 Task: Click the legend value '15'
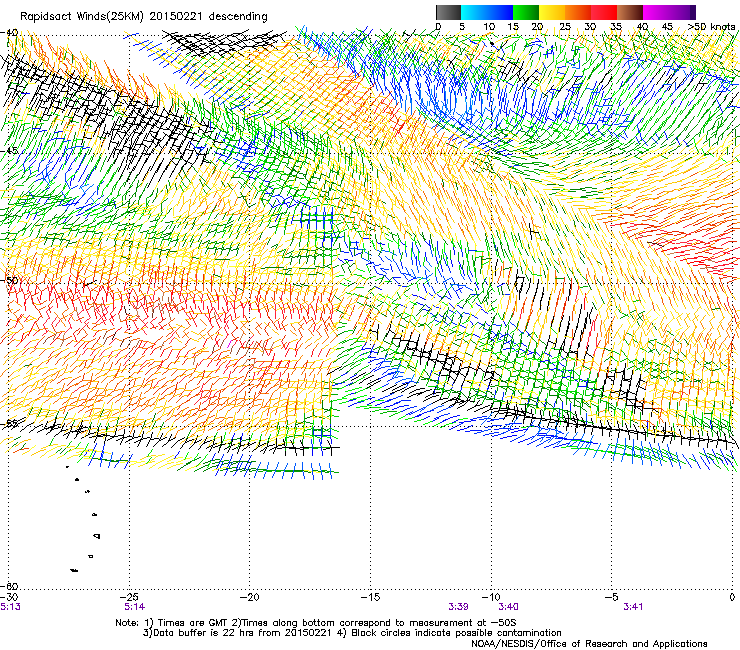[513, 27]
